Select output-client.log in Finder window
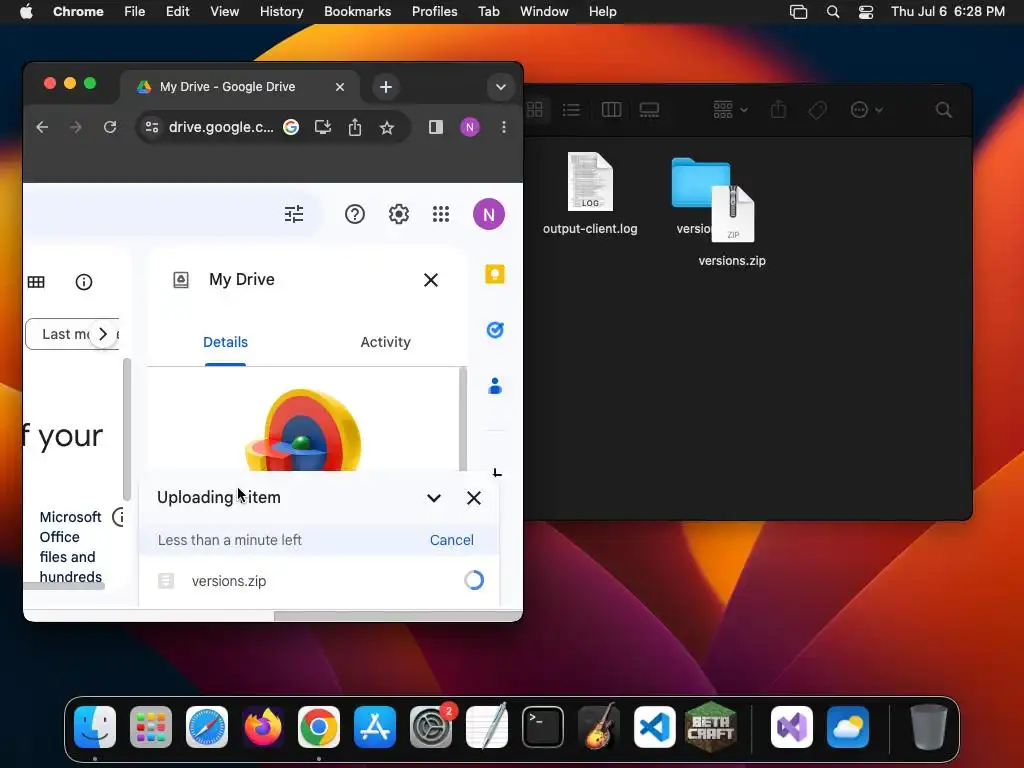 tap(590, 193)
